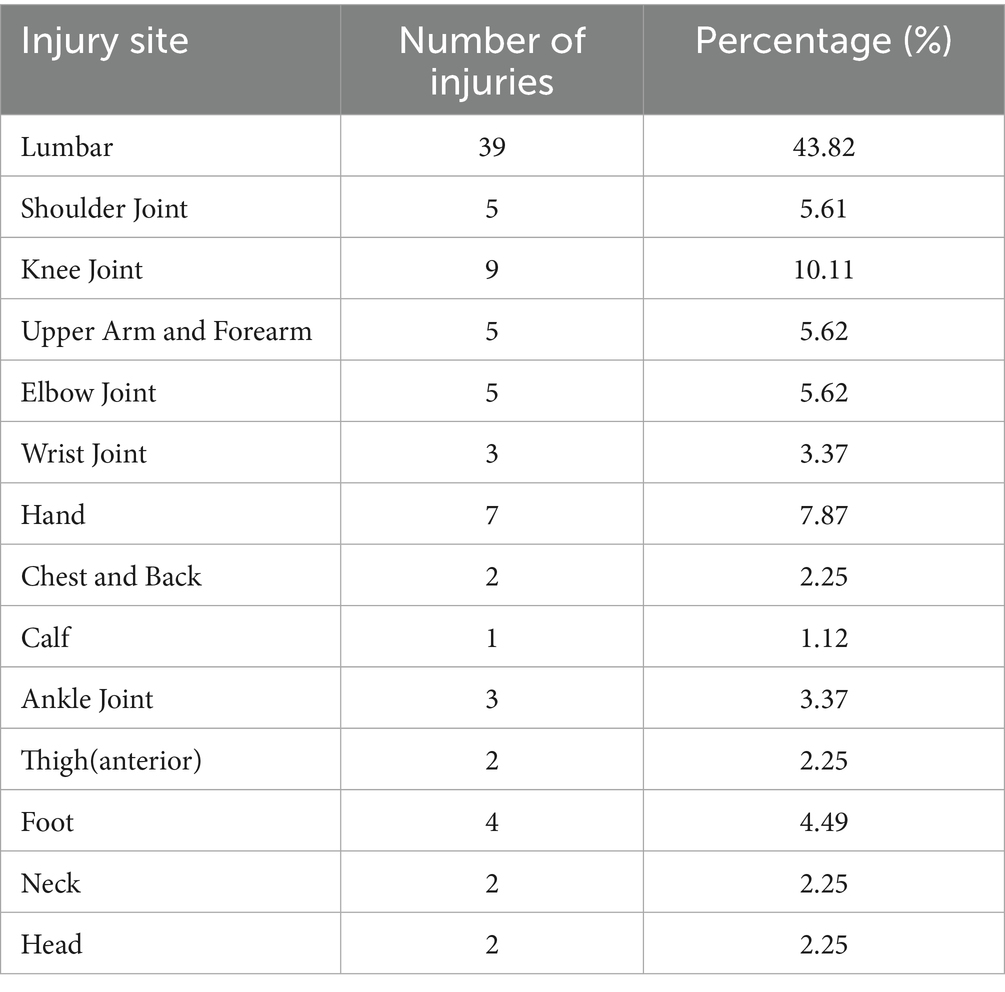
Task: Click the Thigh(anterior) row label
Action: 111,760
